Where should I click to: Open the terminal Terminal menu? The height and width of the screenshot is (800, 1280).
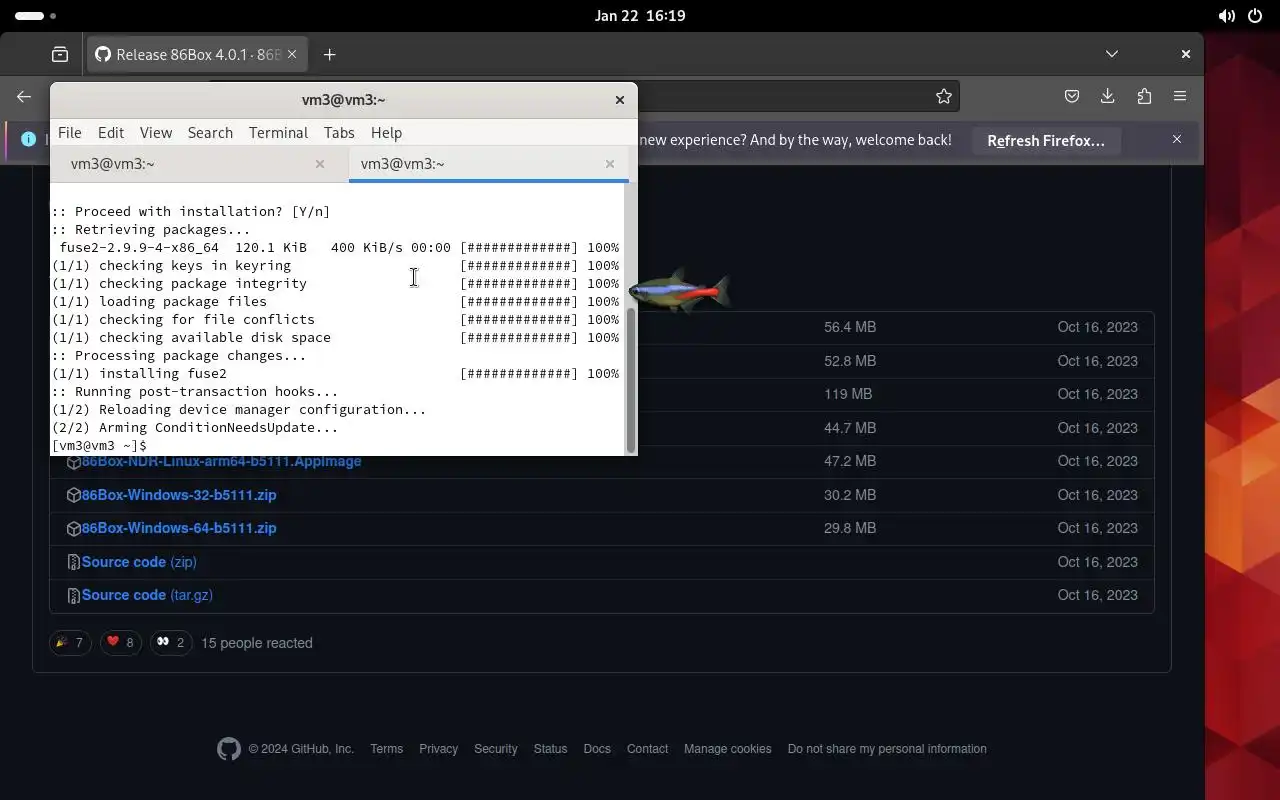tap(278, 132)
